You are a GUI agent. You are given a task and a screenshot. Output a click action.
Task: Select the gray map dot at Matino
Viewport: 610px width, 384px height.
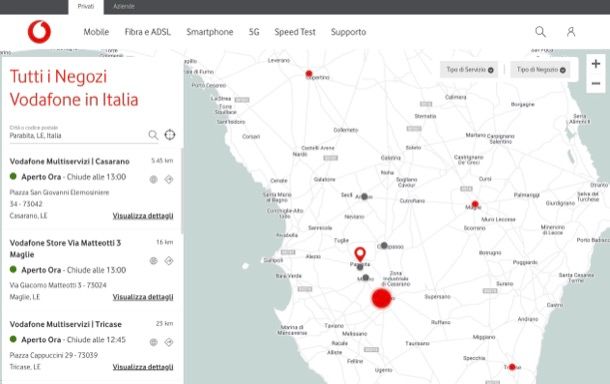click(x=365, y=277)
